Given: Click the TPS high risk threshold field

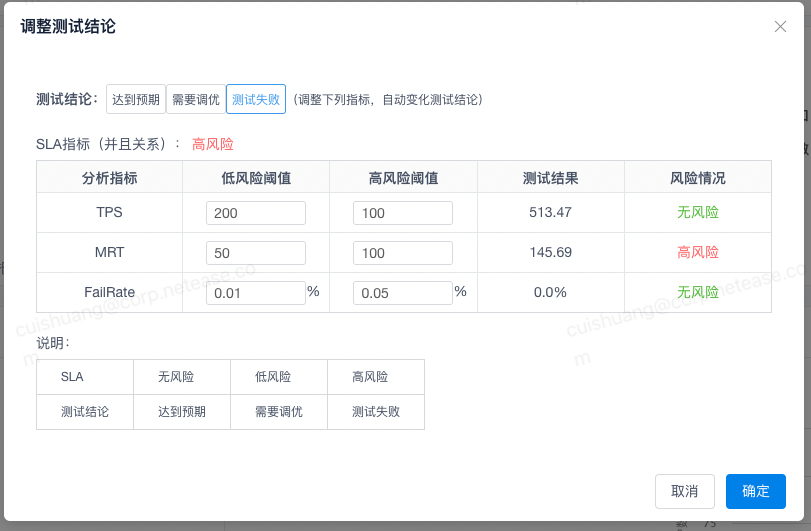Looking at the screenshot, I should pyautogui.click(x=402, y=213).
